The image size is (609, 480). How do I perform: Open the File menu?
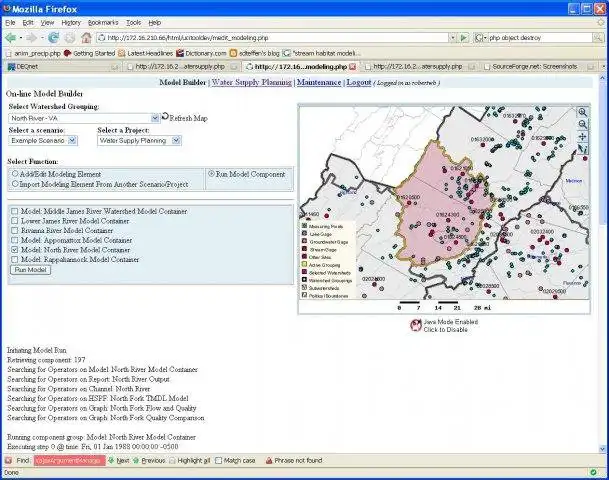[10, 23]
